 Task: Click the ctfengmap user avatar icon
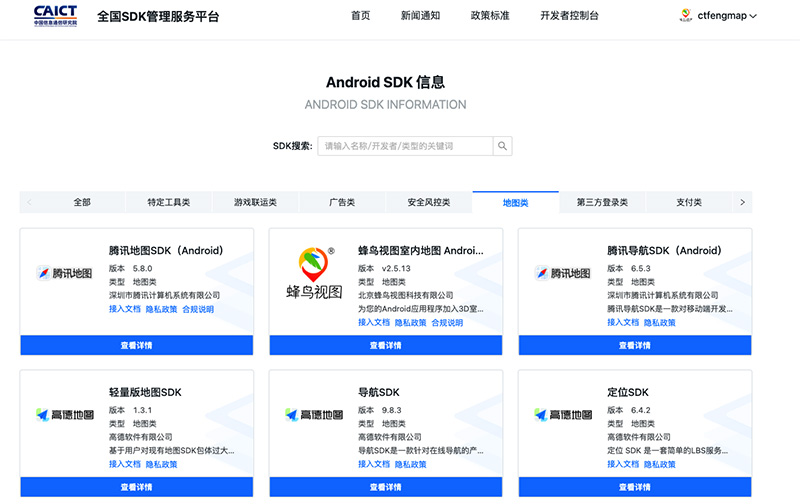(686, 15)
